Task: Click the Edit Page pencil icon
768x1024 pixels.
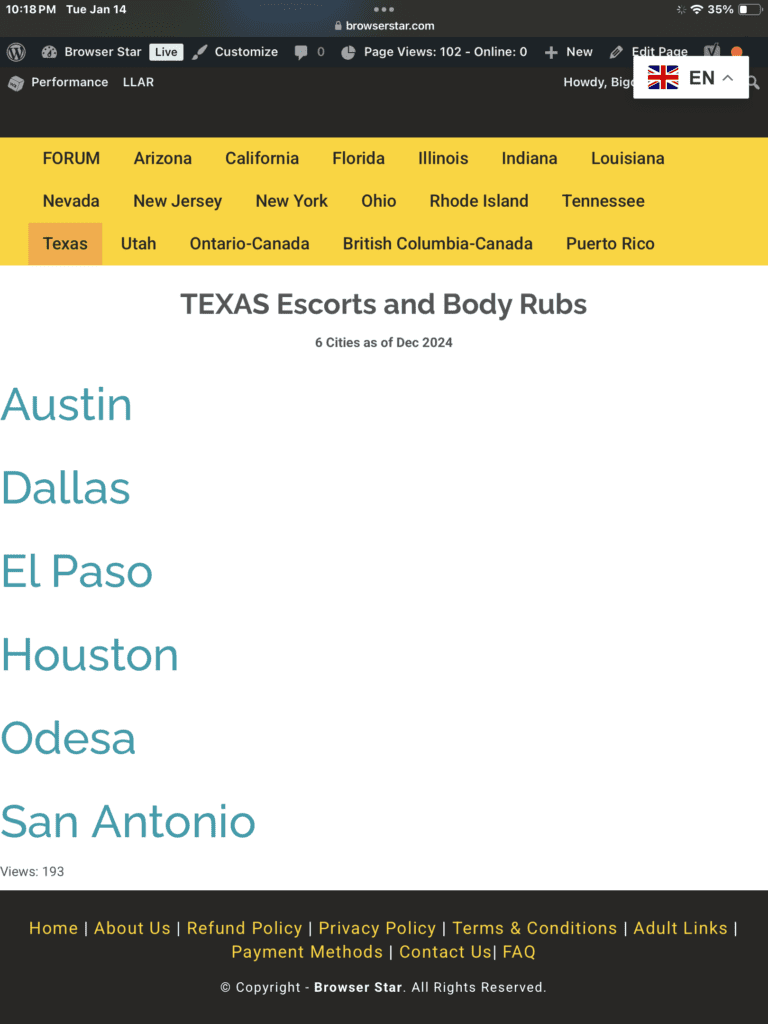Action: click(x=617, y=52)
